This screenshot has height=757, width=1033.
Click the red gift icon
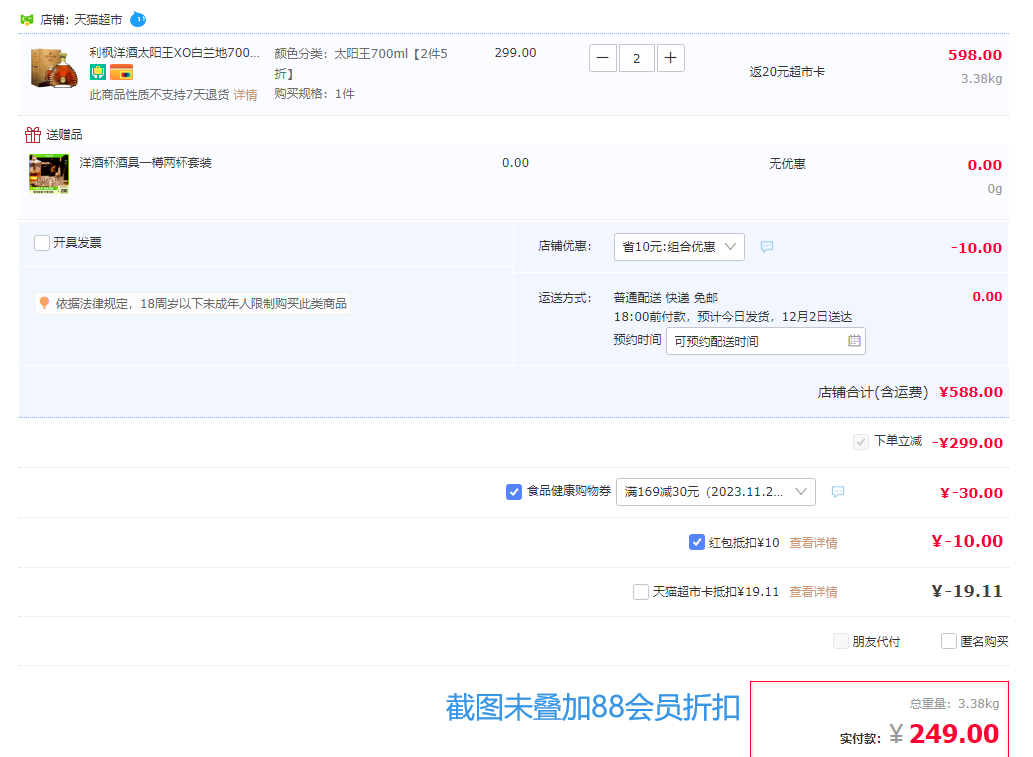tap(33, 135)
